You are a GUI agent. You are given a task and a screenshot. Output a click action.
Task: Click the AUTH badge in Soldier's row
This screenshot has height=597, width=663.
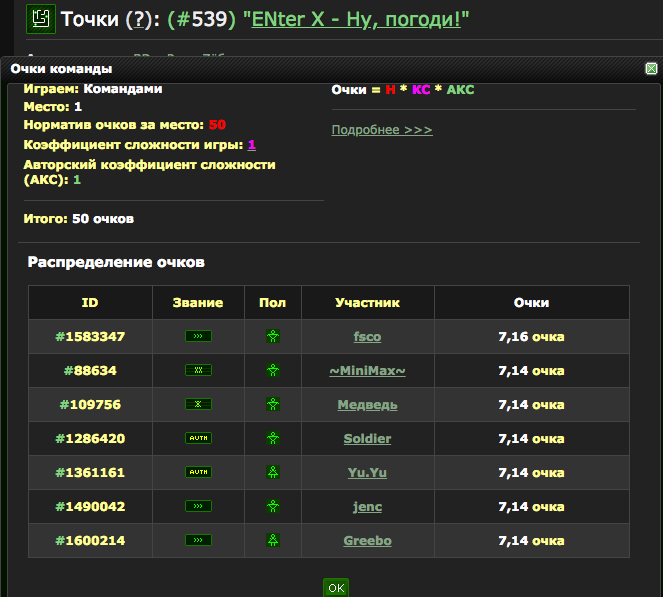coord(198,438)
